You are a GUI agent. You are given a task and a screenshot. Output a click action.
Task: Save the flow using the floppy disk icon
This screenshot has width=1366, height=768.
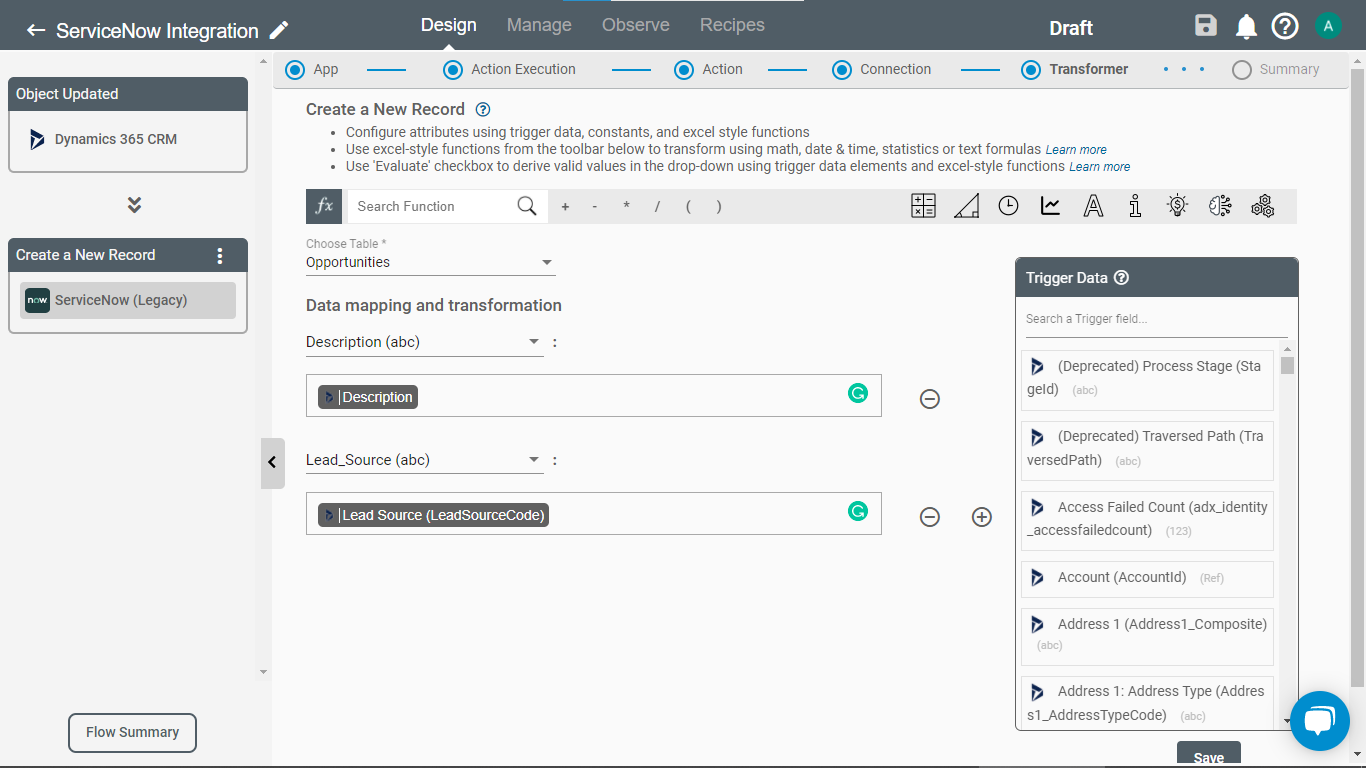pos(1206,26)
